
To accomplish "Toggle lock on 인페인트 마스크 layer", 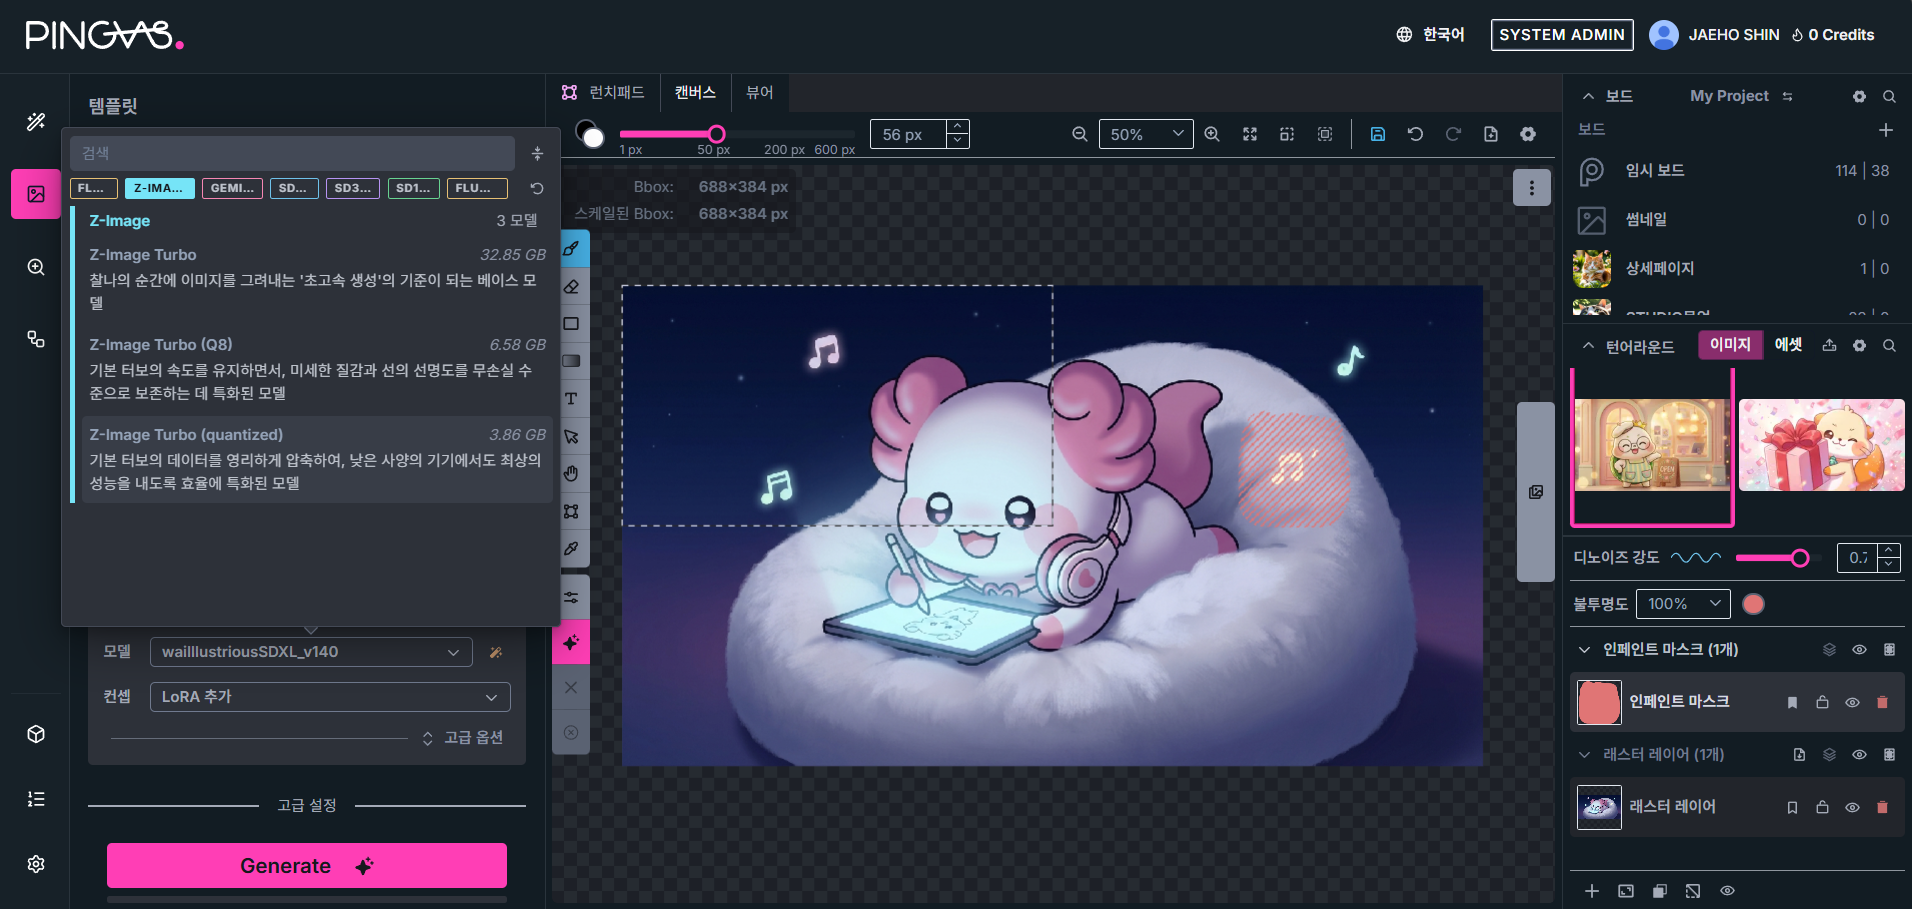I will (1822, 702).
